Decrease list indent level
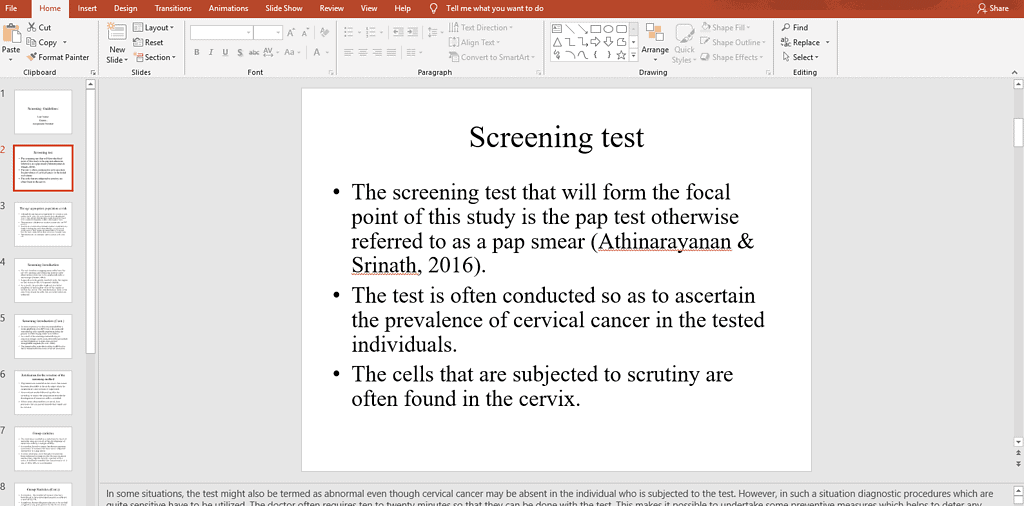 point(398,32)
